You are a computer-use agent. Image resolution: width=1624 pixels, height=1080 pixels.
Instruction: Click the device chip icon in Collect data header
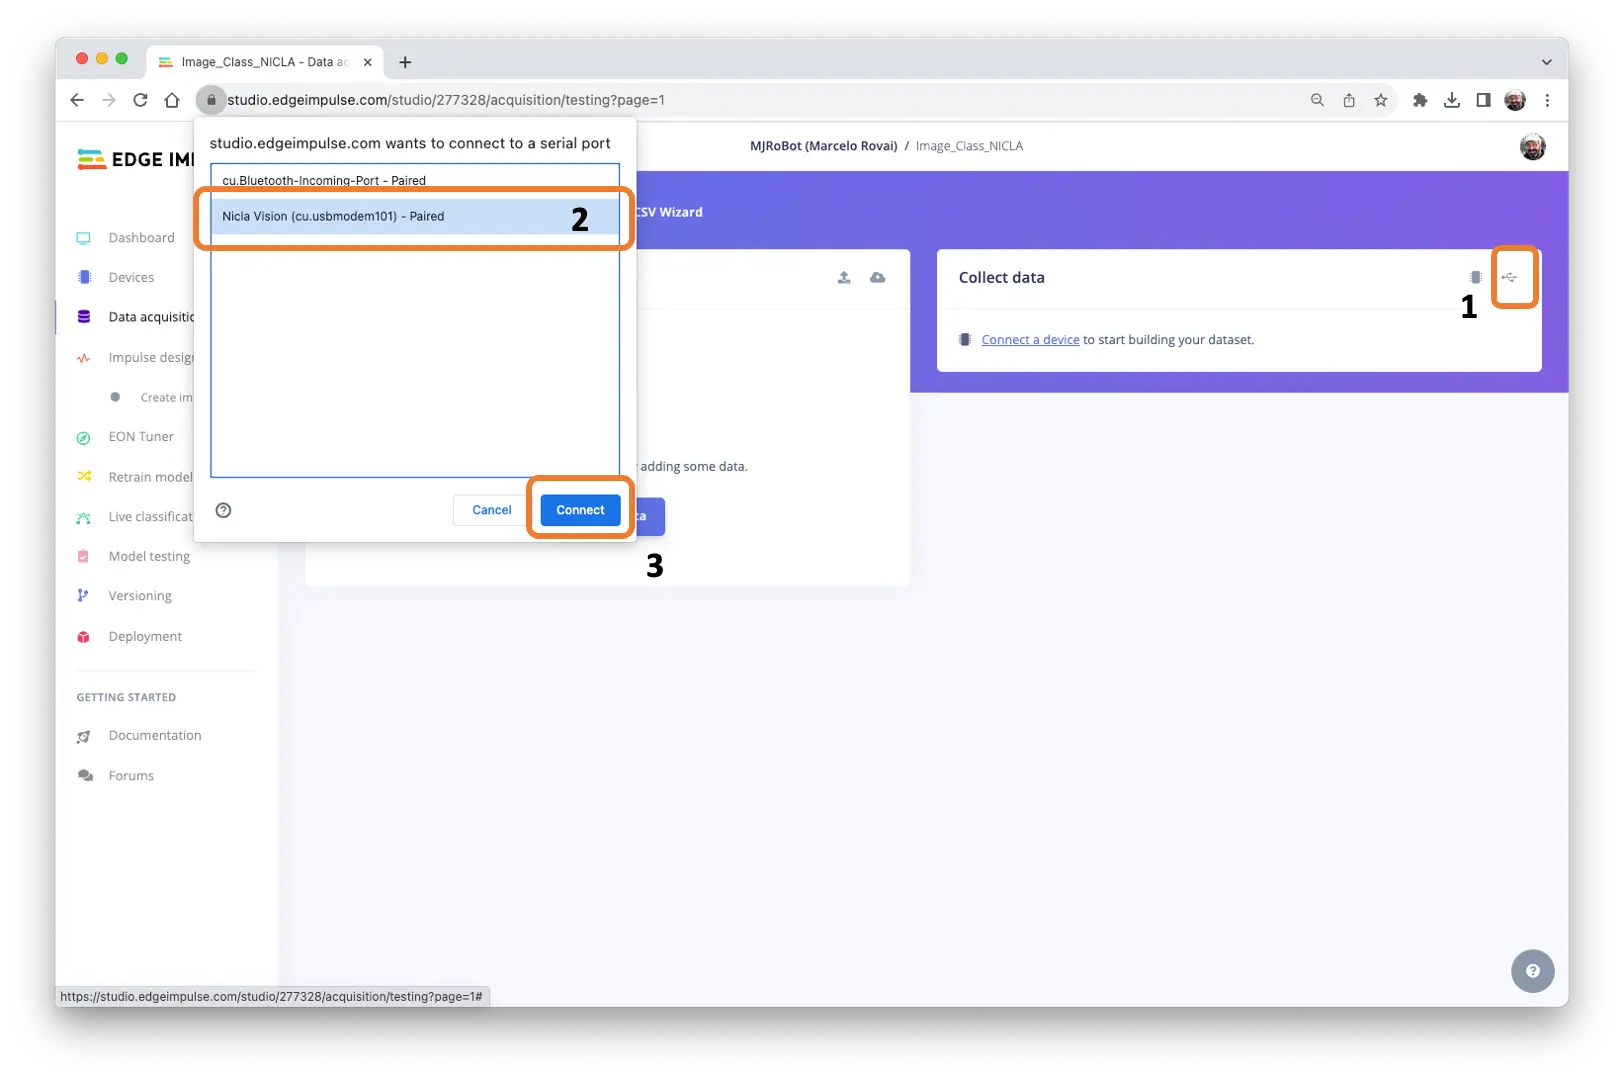pyautogui.click(x=1475, y=278)
